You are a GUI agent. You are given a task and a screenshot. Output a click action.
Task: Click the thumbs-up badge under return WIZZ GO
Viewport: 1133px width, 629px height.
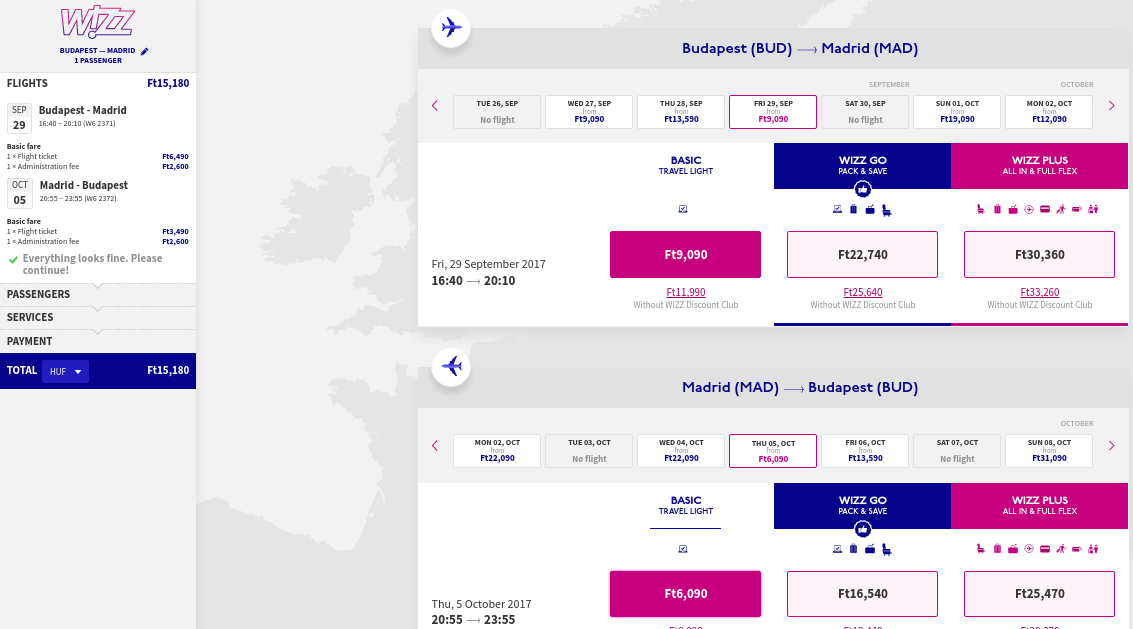click(x=862, y=529)
